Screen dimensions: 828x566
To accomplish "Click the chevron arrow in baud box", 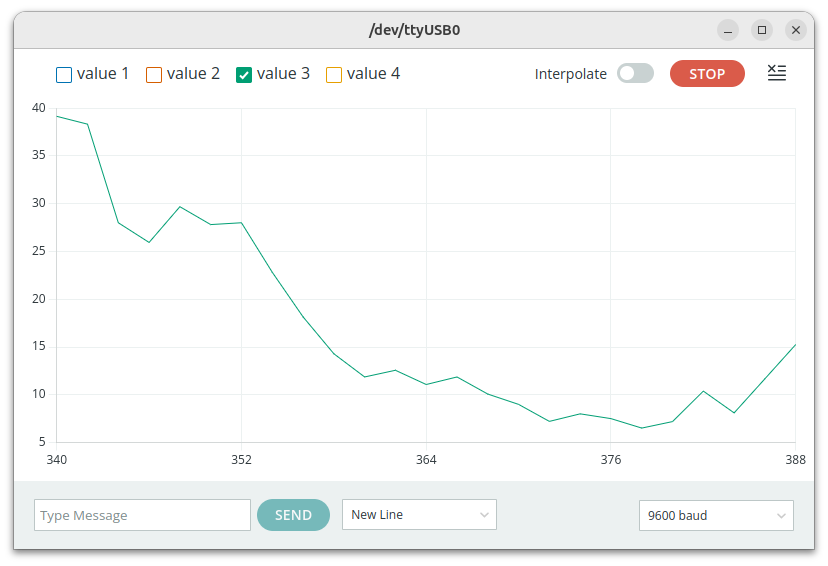I will coord(781,516).
